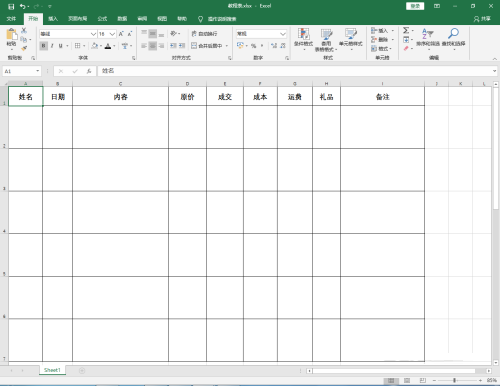
Task: Click the Decrease Indent icon
Action: pyautogui.click(x=173, y=46)
